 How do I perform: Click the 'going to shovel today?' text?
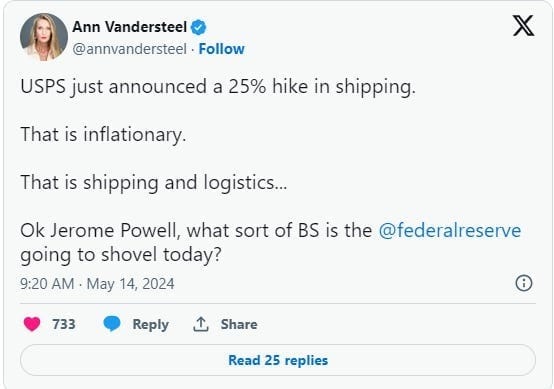tap(121, 255)
